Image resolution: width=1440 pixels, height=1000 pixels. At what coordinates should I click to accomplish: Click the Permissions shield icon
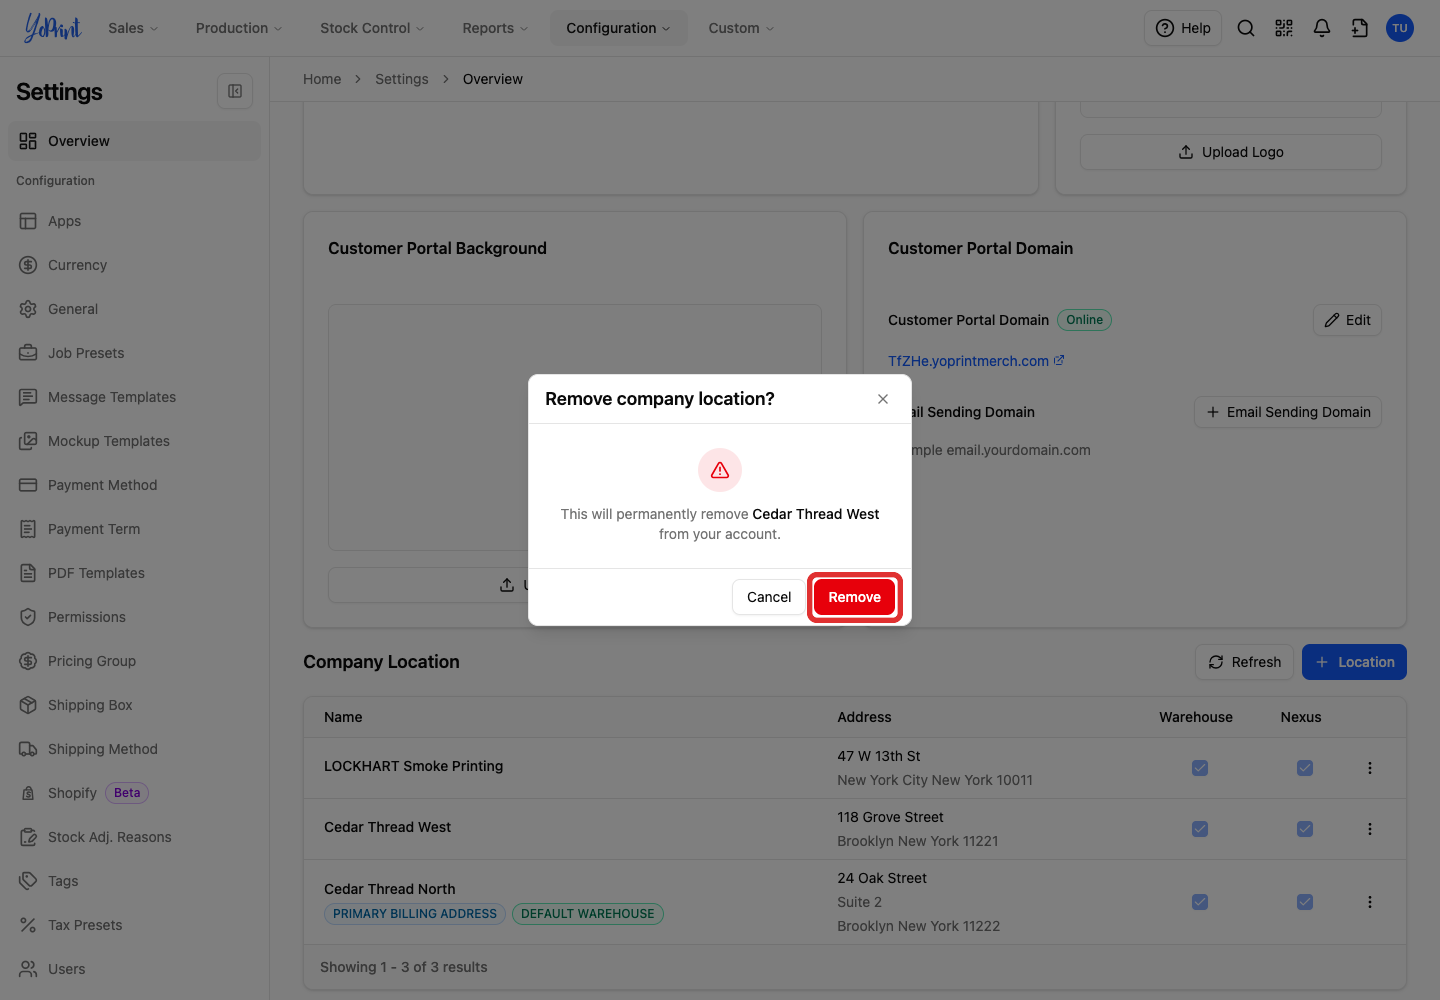pos(28,617)
